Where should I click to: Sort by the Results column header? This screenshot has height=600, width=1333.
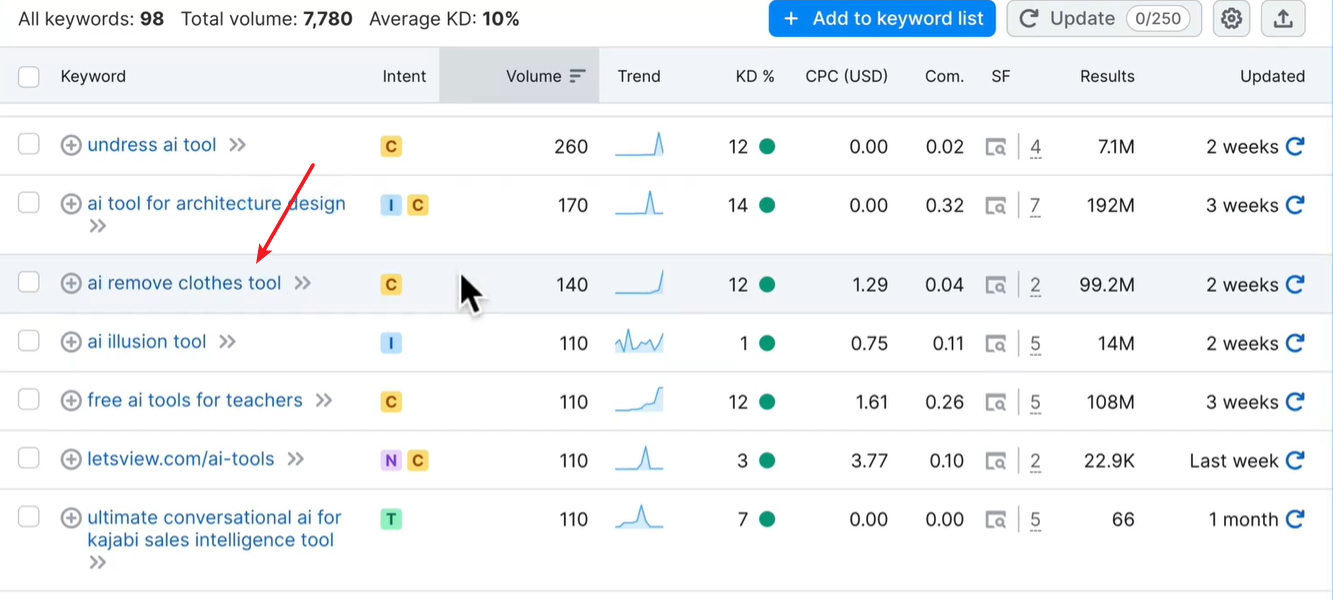coord(1107,76)
